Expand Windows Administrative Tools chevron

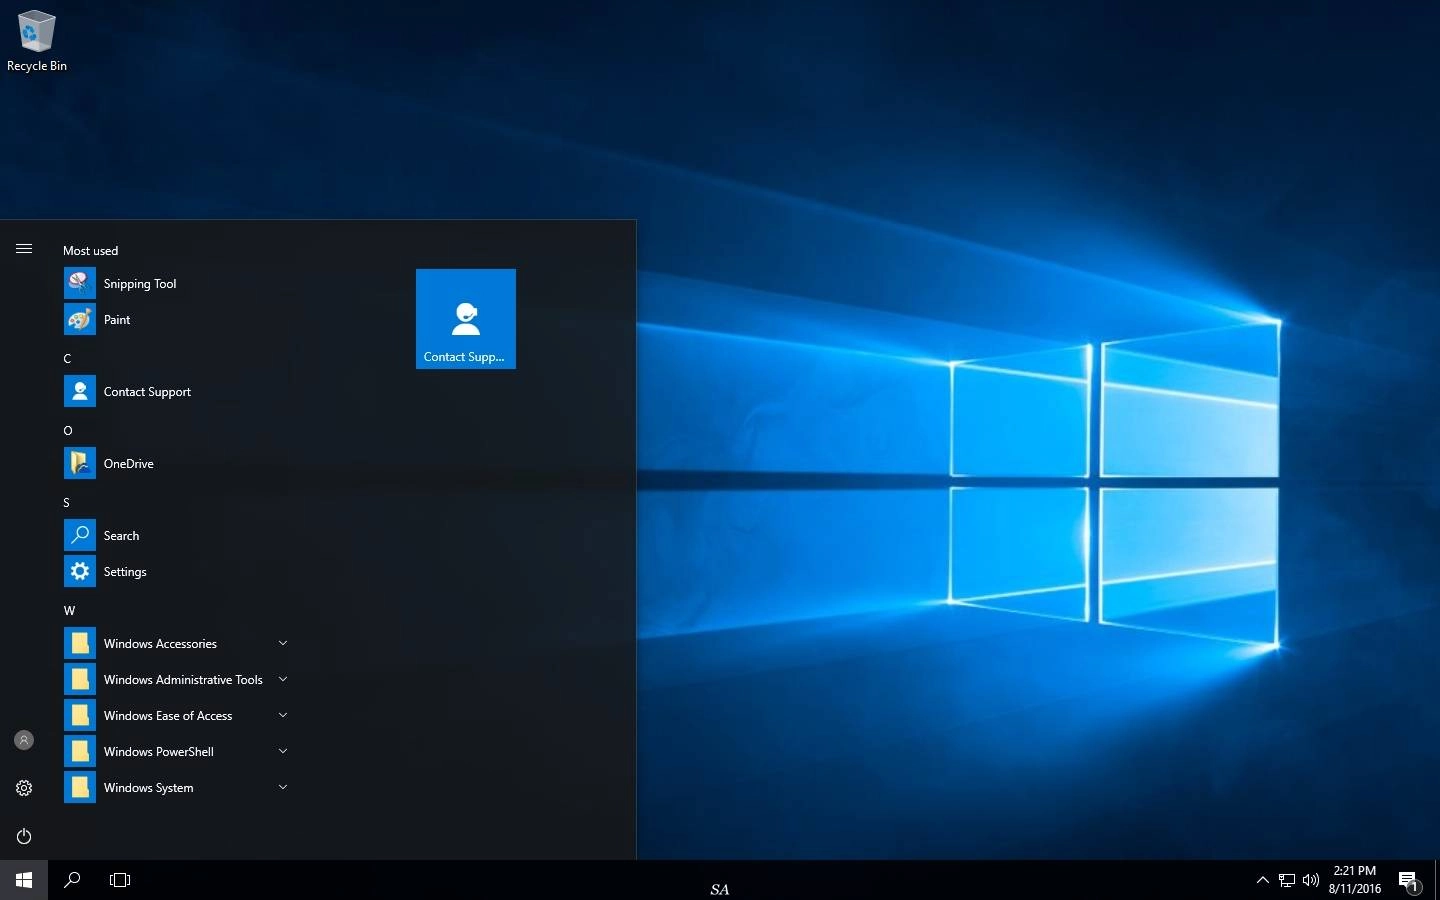click(283, 679)
